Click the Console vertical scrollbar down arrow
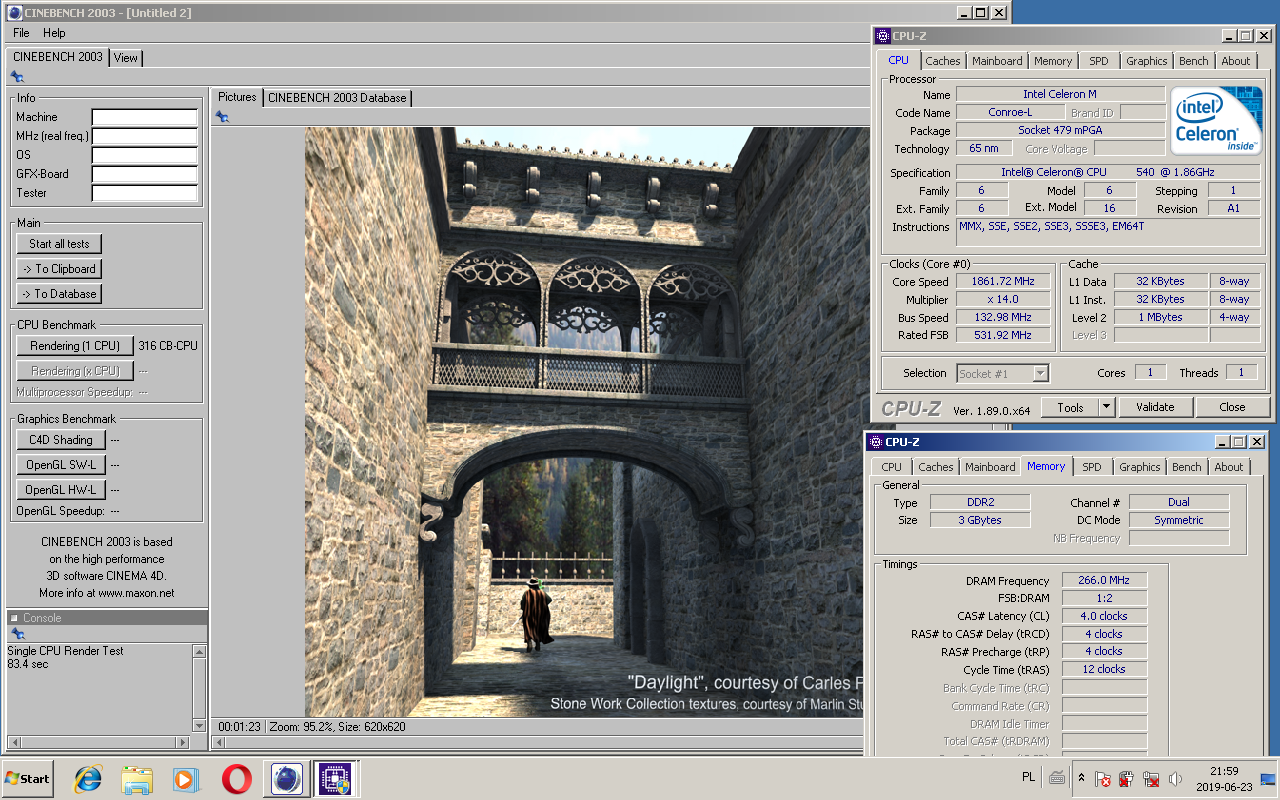The height and width of the screenshot is (800, 1280). click(x=199, y=726)
